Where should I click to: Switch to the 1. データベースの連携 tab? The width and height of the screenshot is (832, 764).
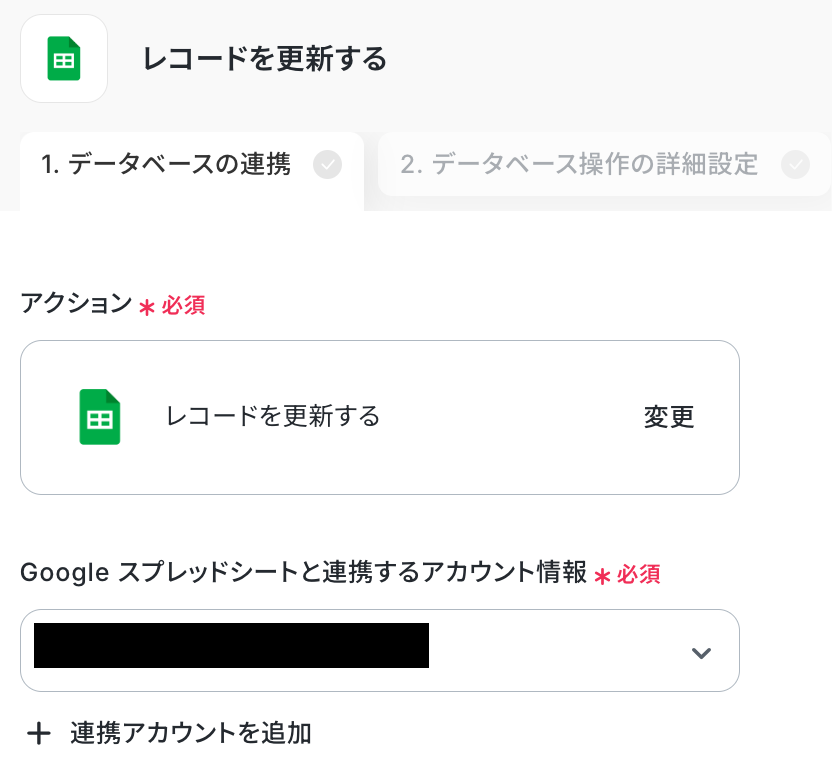coord(166,164)
